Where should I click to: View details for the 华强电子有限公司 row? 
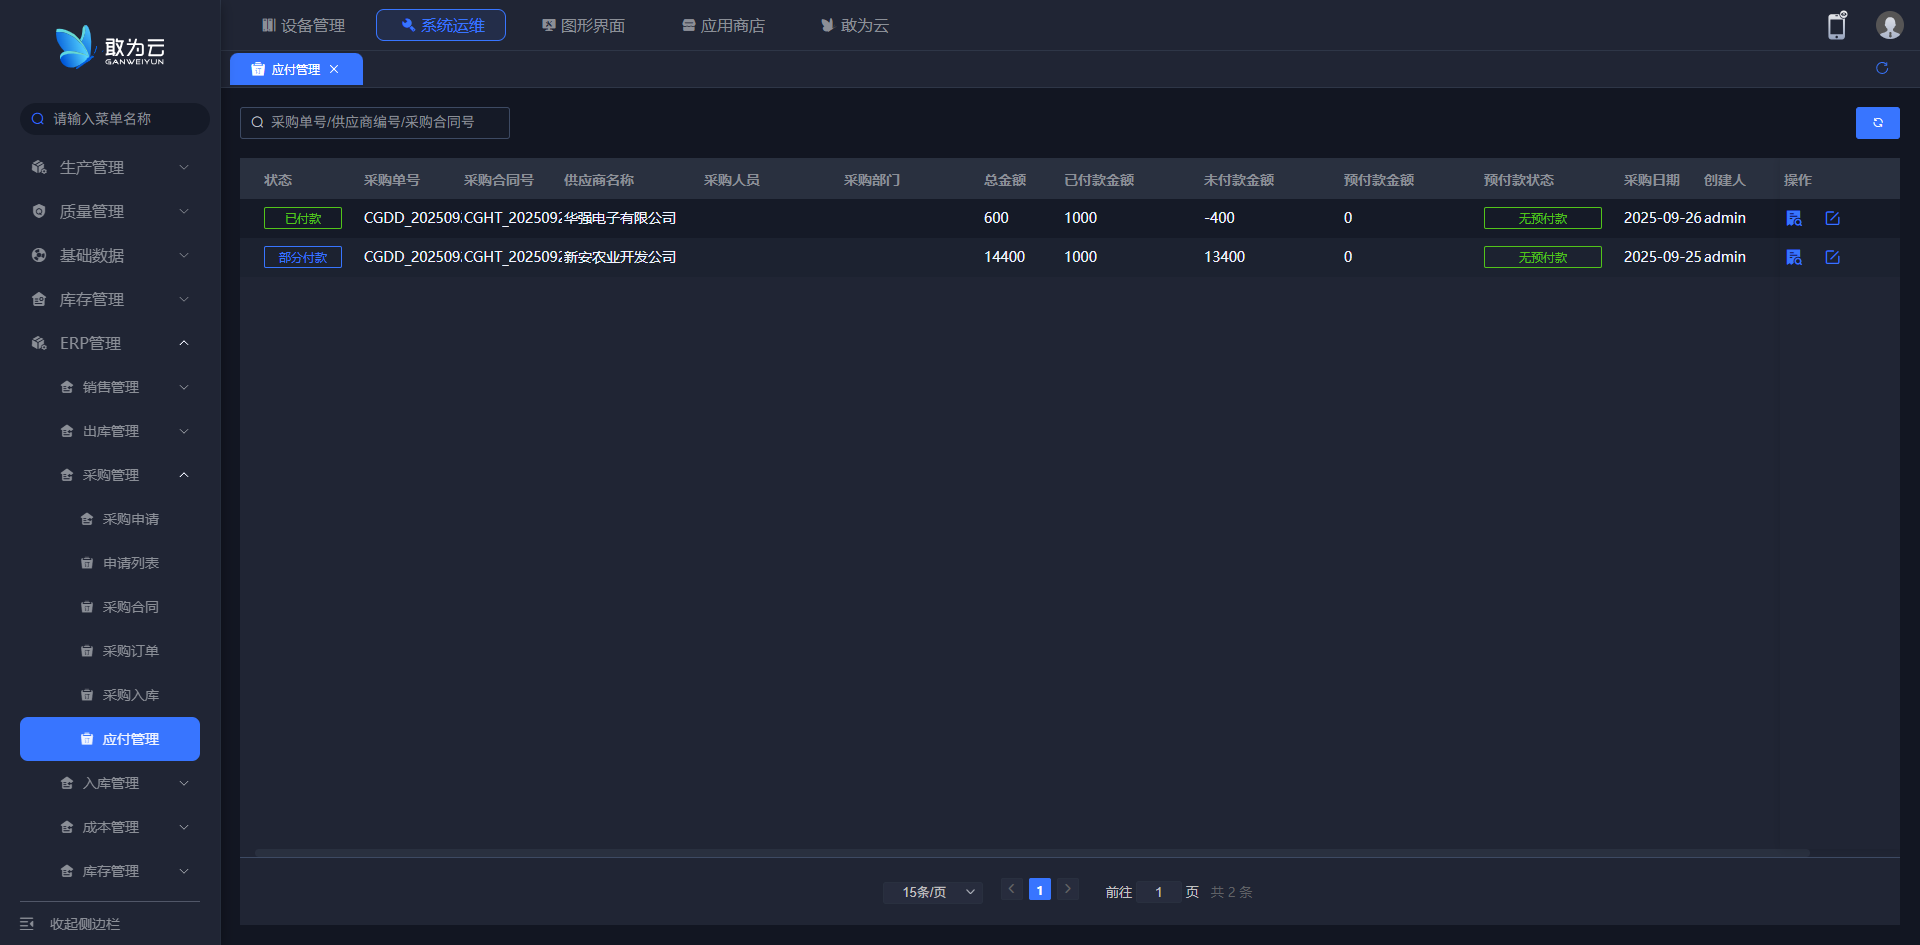pyautogui.click(x=1794, y=218)
